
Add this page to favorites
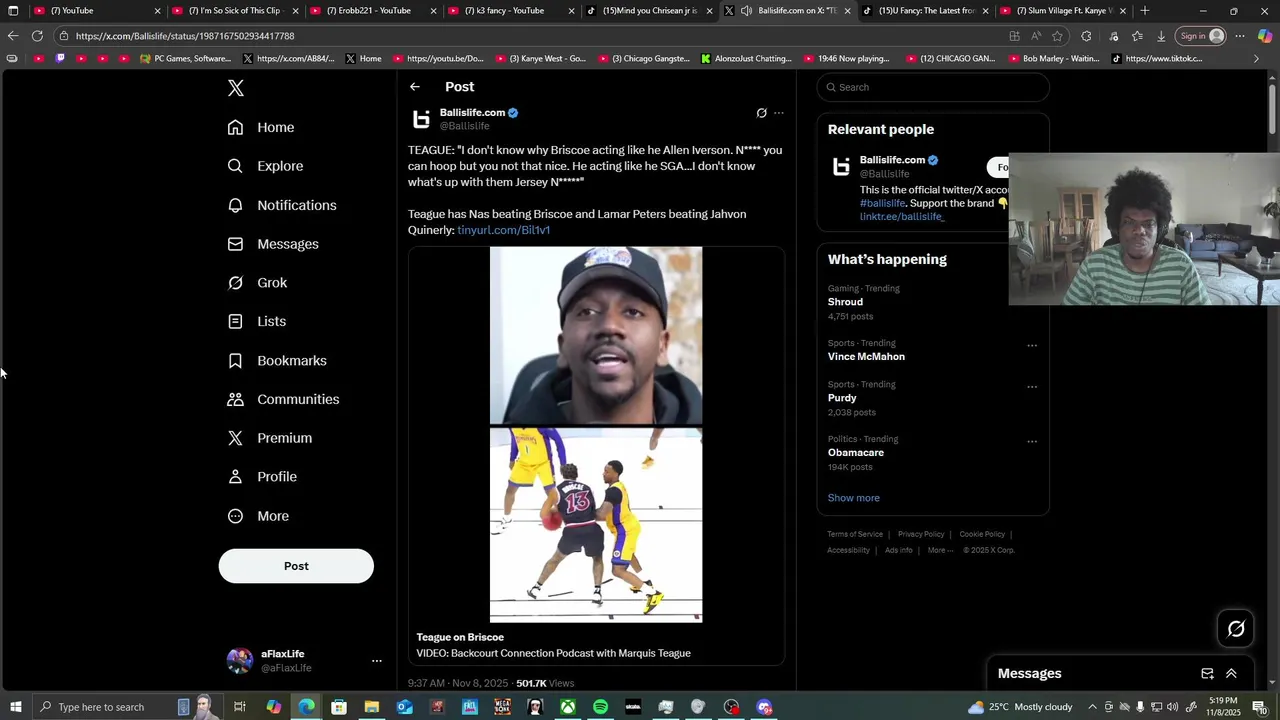[x=1057, y=36]
